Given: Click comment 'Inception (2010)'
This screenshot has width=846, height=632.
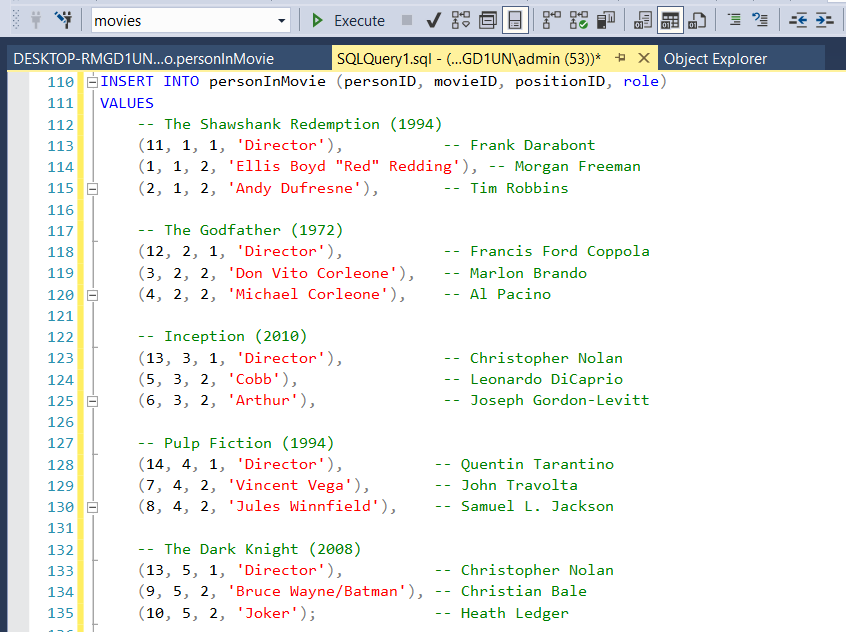Looking at the screenshot, I should click(x=222, y=336).
